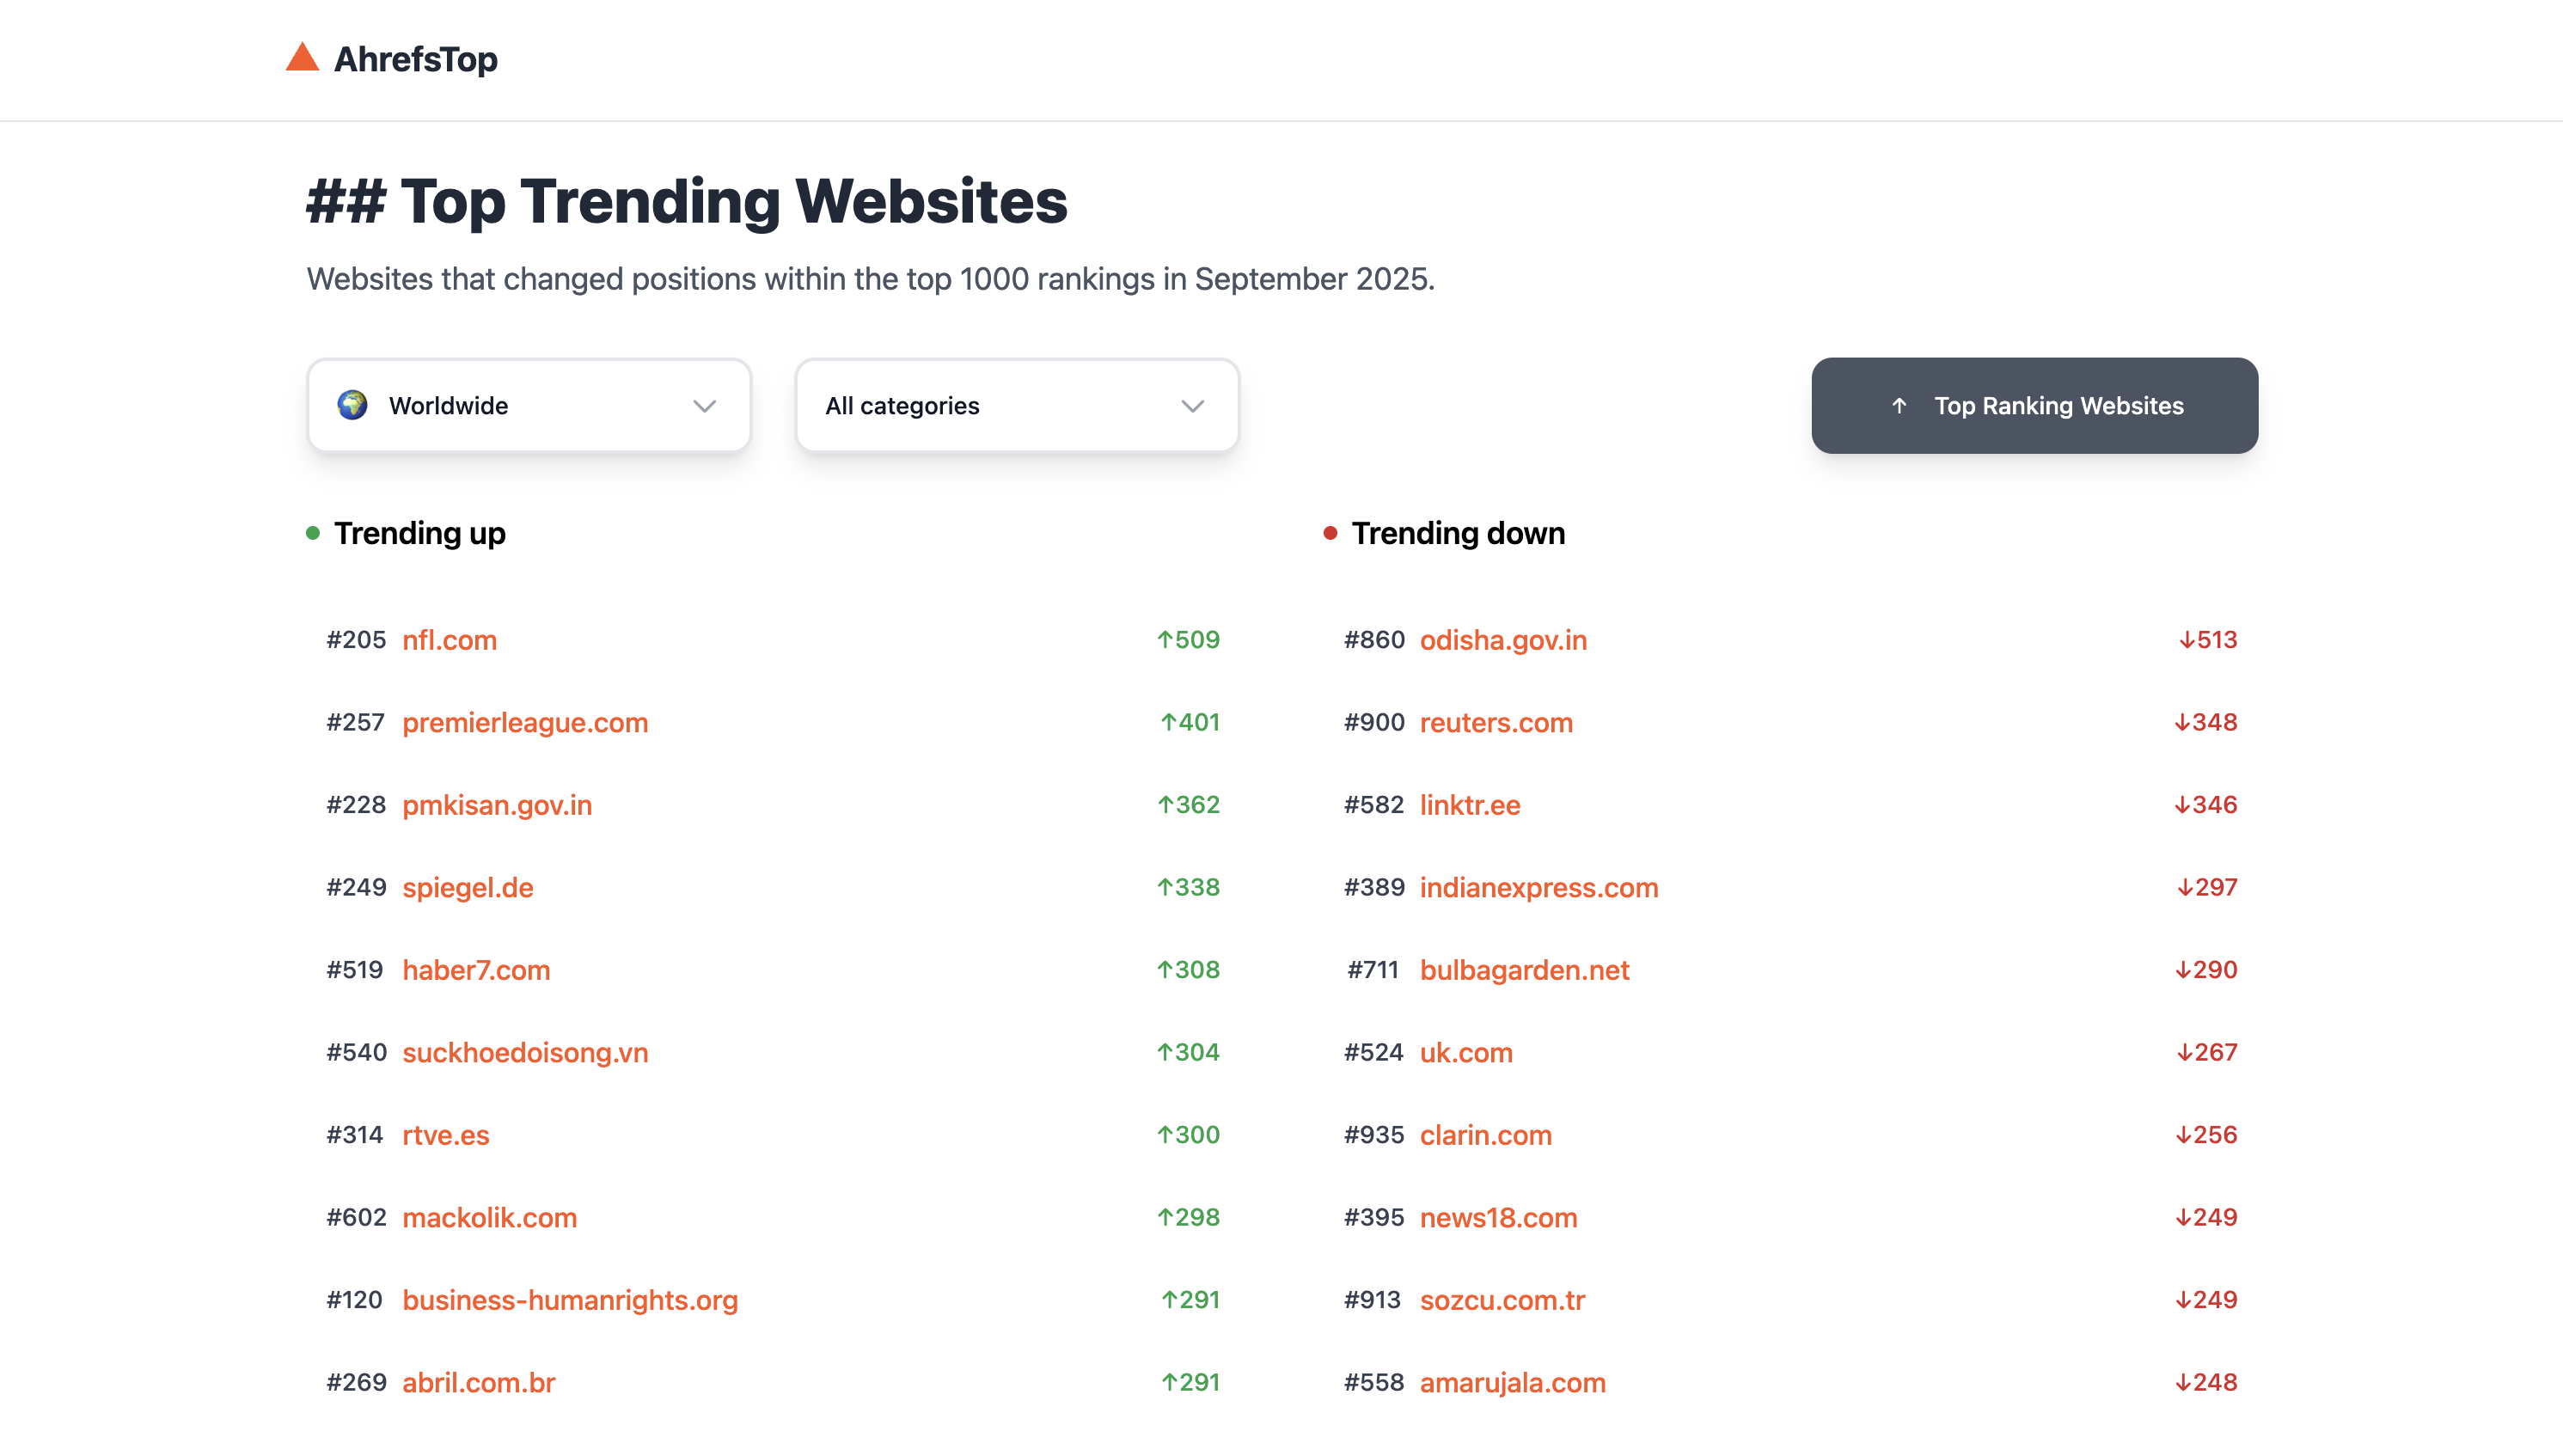The image size is (2563, 1456).
Task: Click the green Trending up indicator dot
Action: click(313, 533)
